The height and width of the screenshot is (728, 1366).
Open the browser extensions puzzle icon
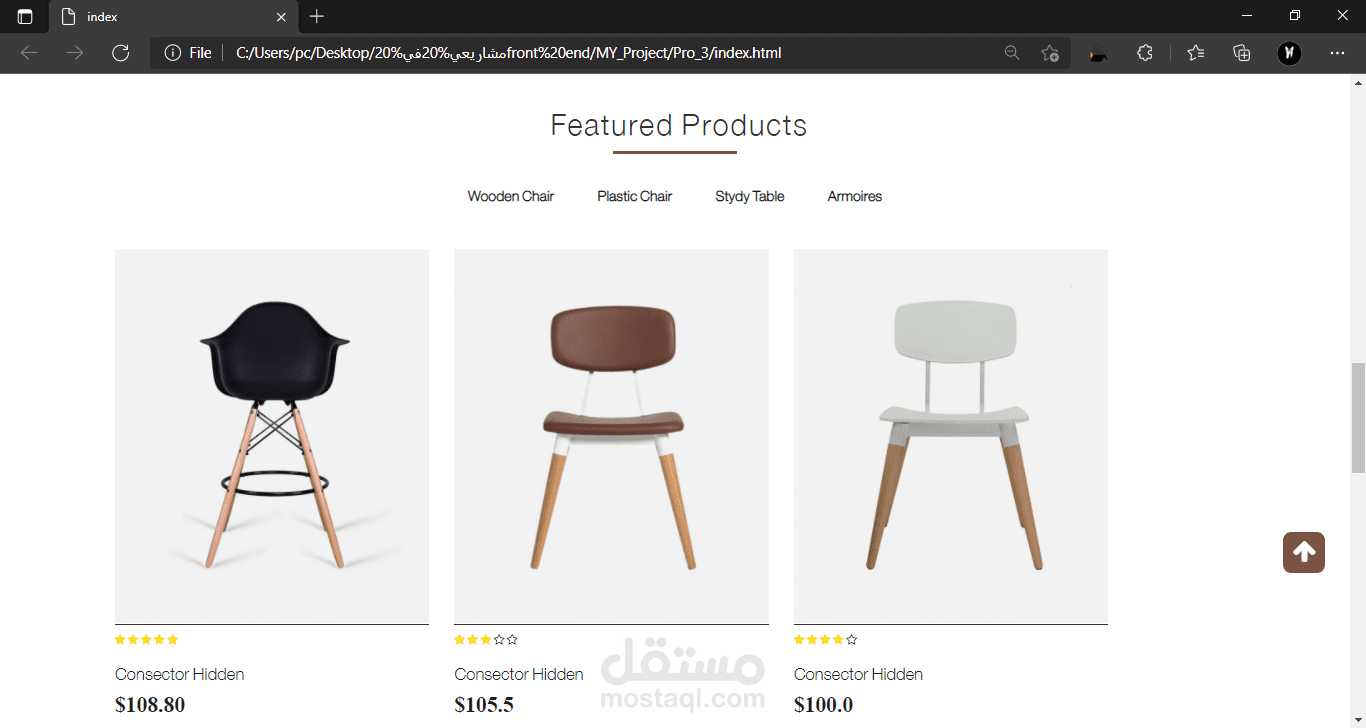pyautogui.click(x=1145, y=53)
